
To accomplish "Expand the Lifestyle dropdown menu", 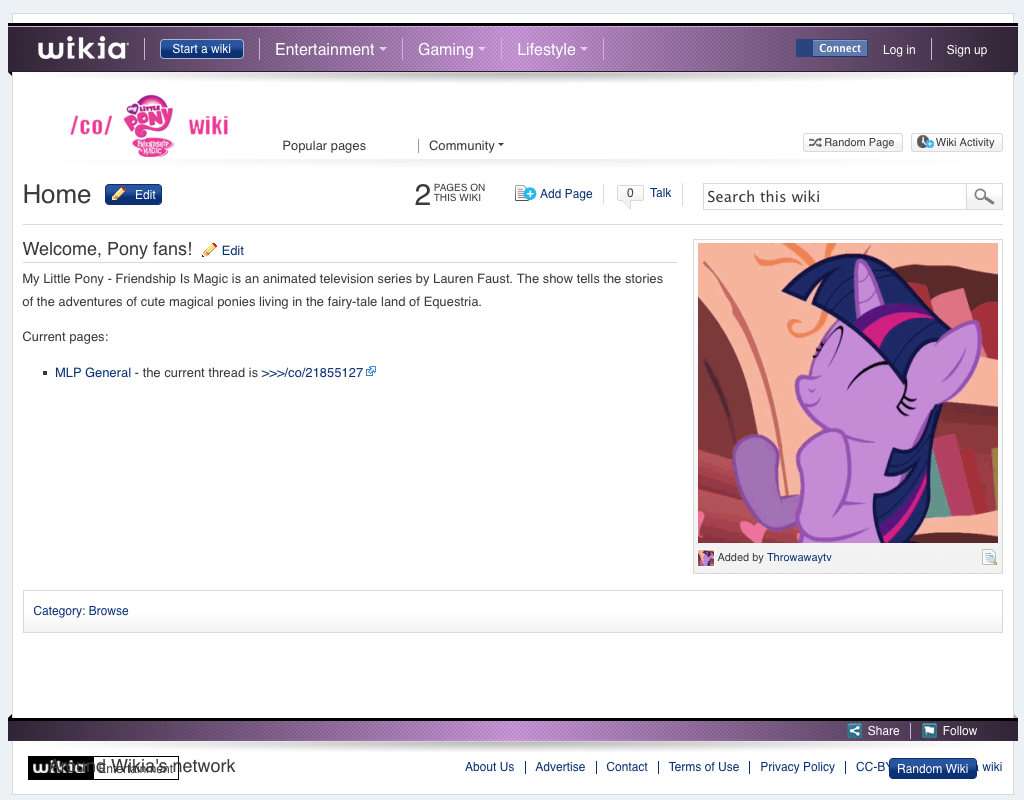I will 552,49.
